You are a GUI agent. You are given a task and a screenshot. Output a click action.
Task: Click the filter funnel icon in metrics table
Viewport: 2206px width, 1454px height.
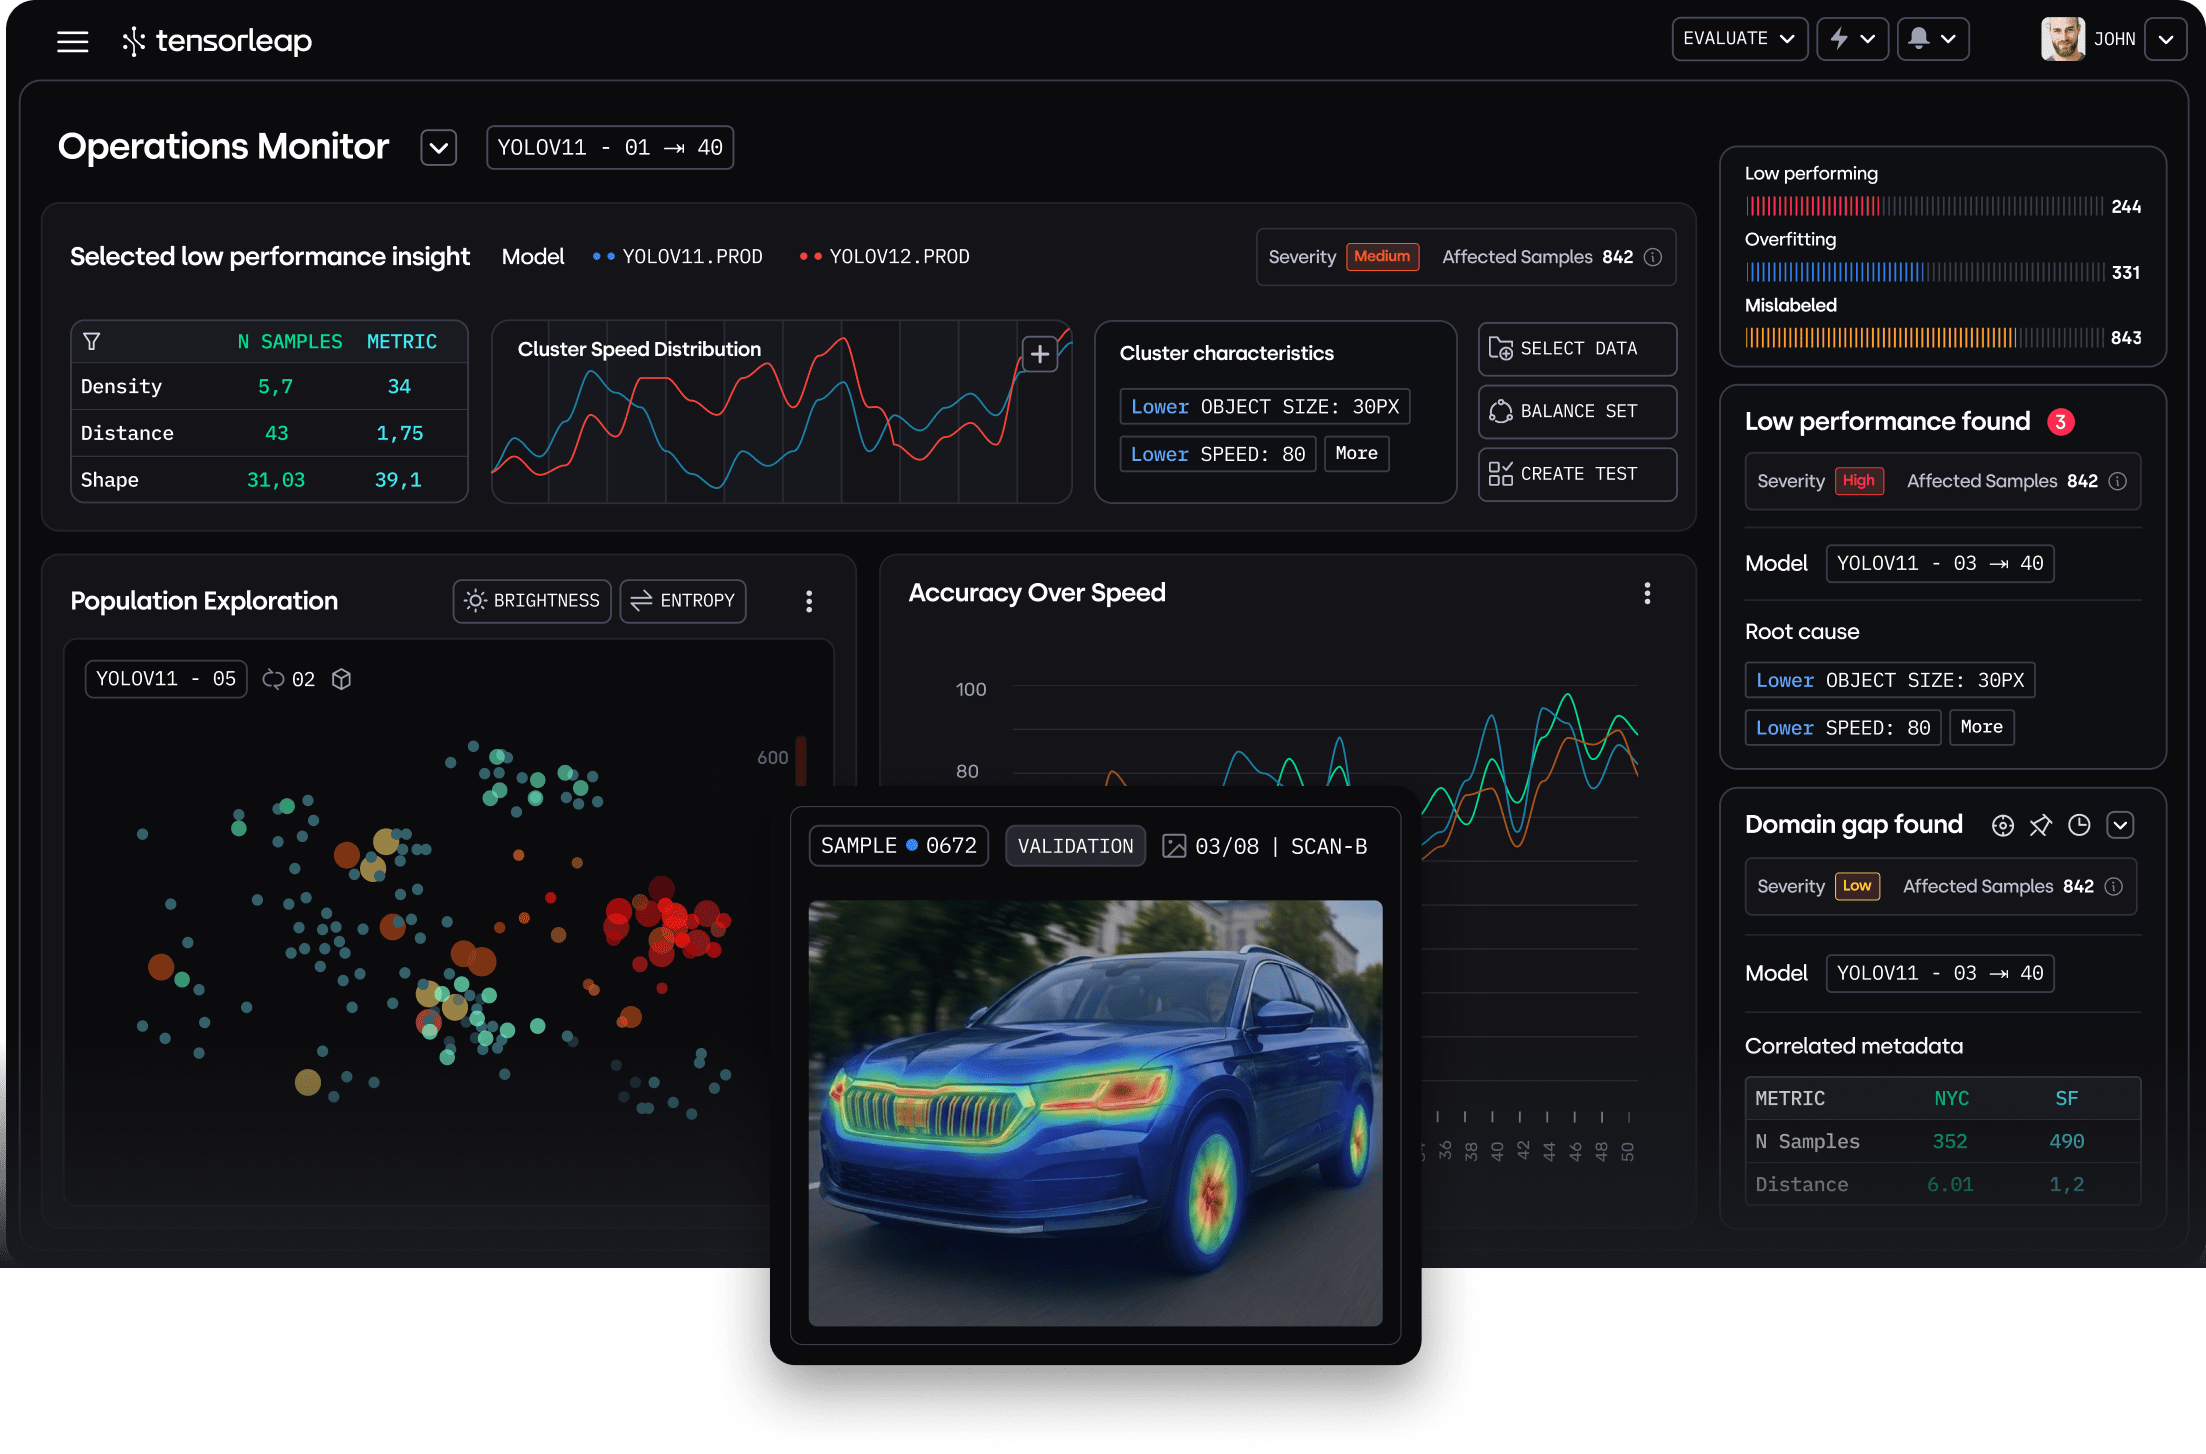pos(91,342)
